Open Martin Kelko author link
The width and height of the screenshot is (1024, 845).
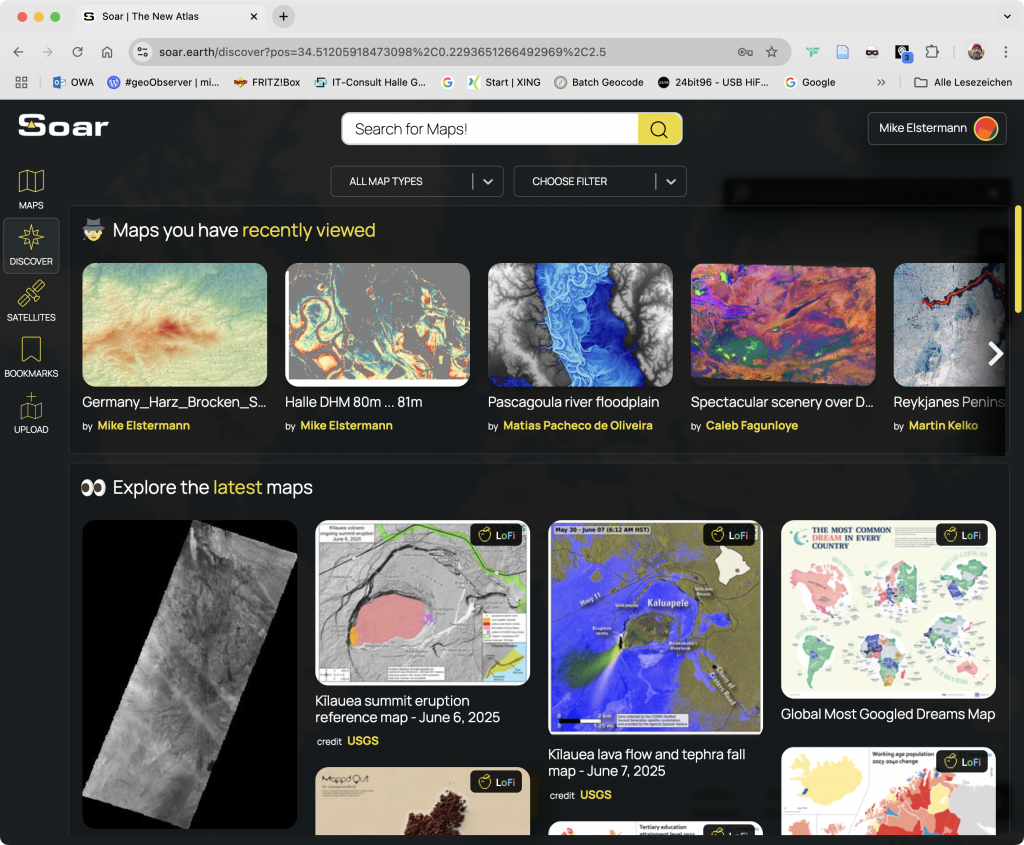943,426
